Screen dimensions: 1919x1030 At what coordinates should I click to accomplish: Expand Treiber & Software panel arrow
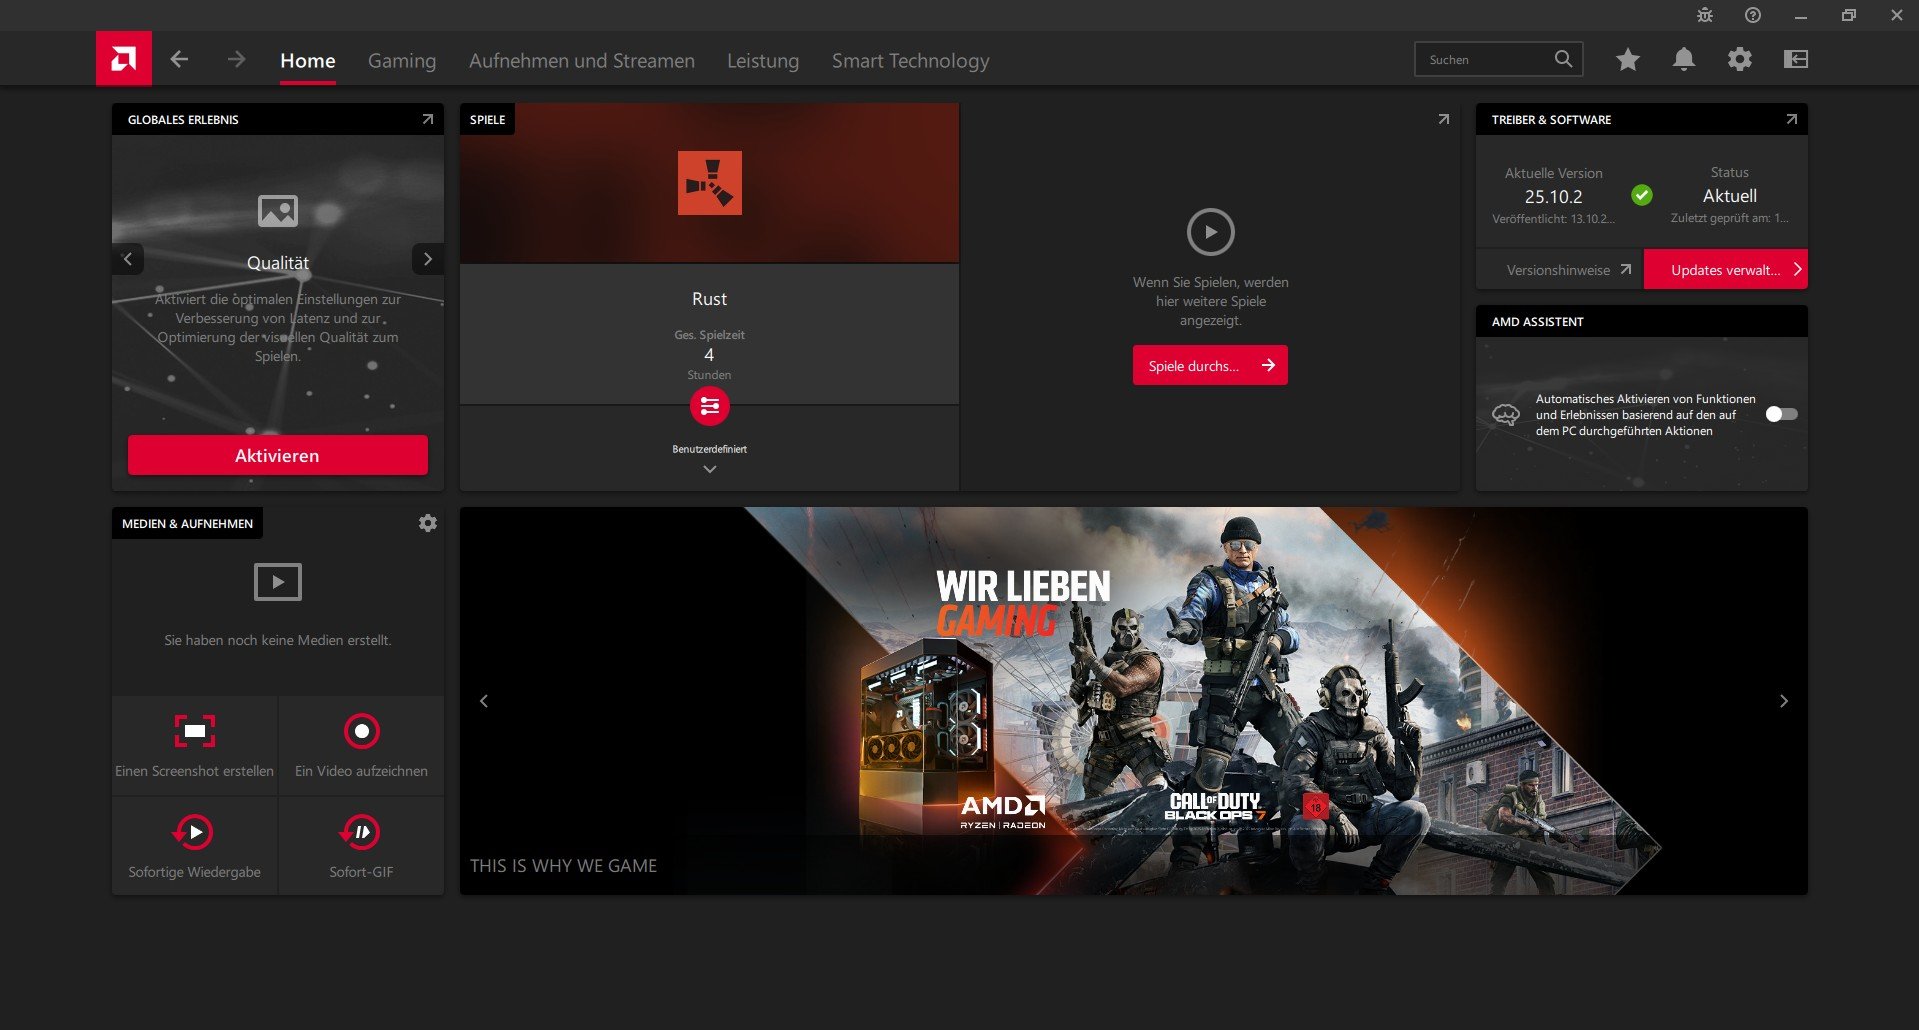(1791, 119)
